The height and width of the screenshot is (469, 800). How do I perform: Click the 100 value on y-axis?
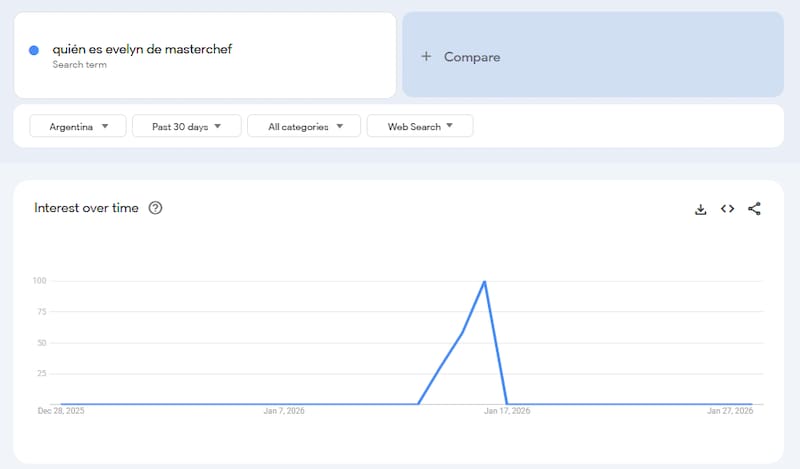(39, 281)
